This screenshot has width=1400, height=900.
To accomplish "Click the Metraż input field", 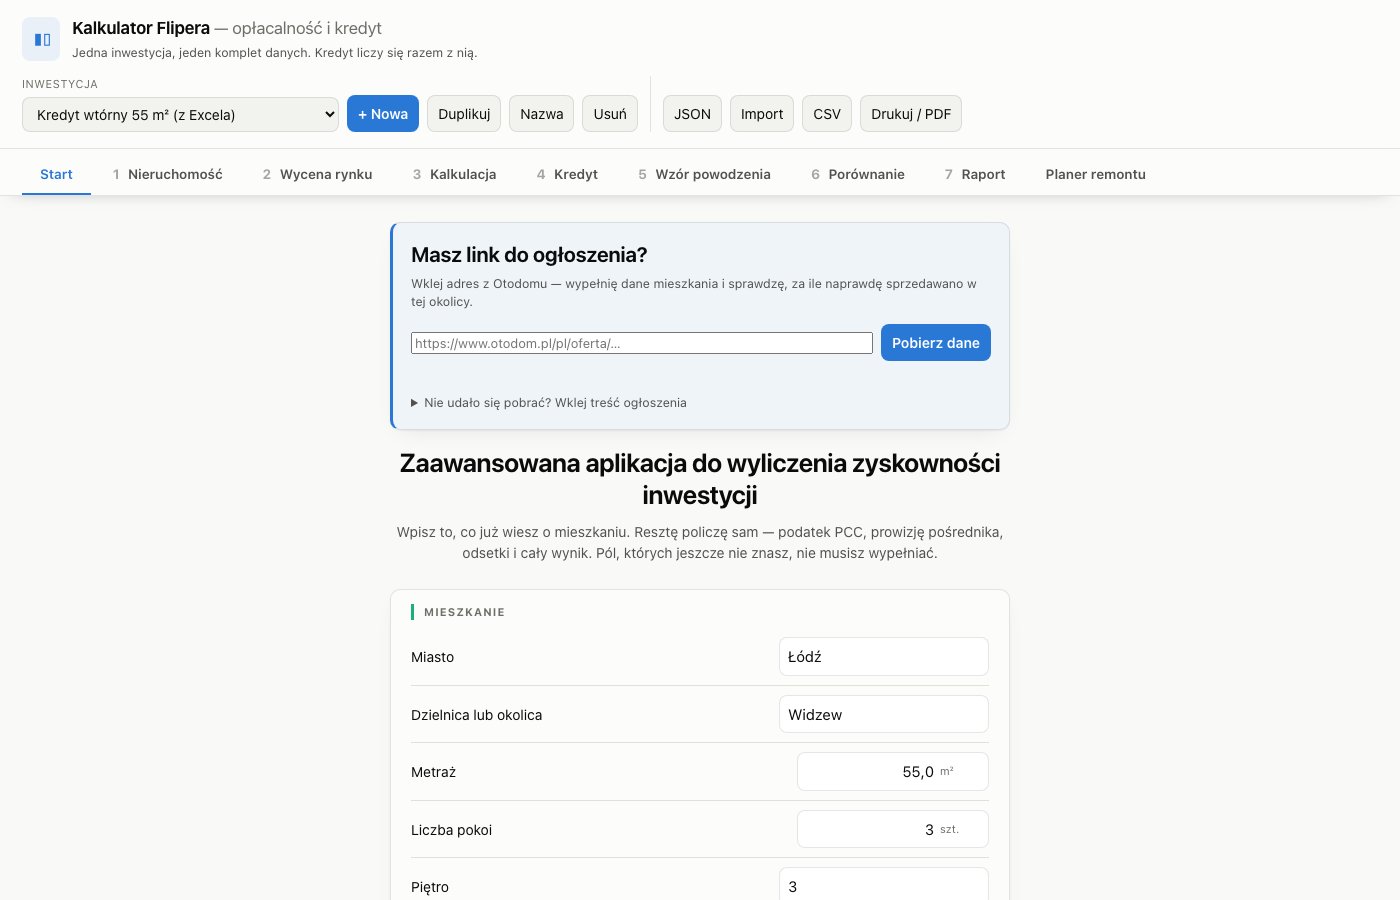I will (x=893, y=772).
